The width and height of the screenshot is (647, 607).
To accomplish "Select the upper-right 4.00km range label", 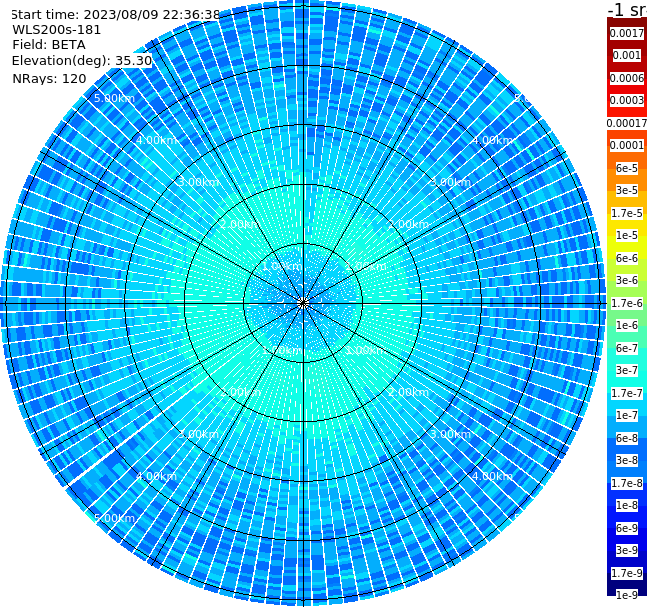I will pyautogui.click(x=492, y=140).
